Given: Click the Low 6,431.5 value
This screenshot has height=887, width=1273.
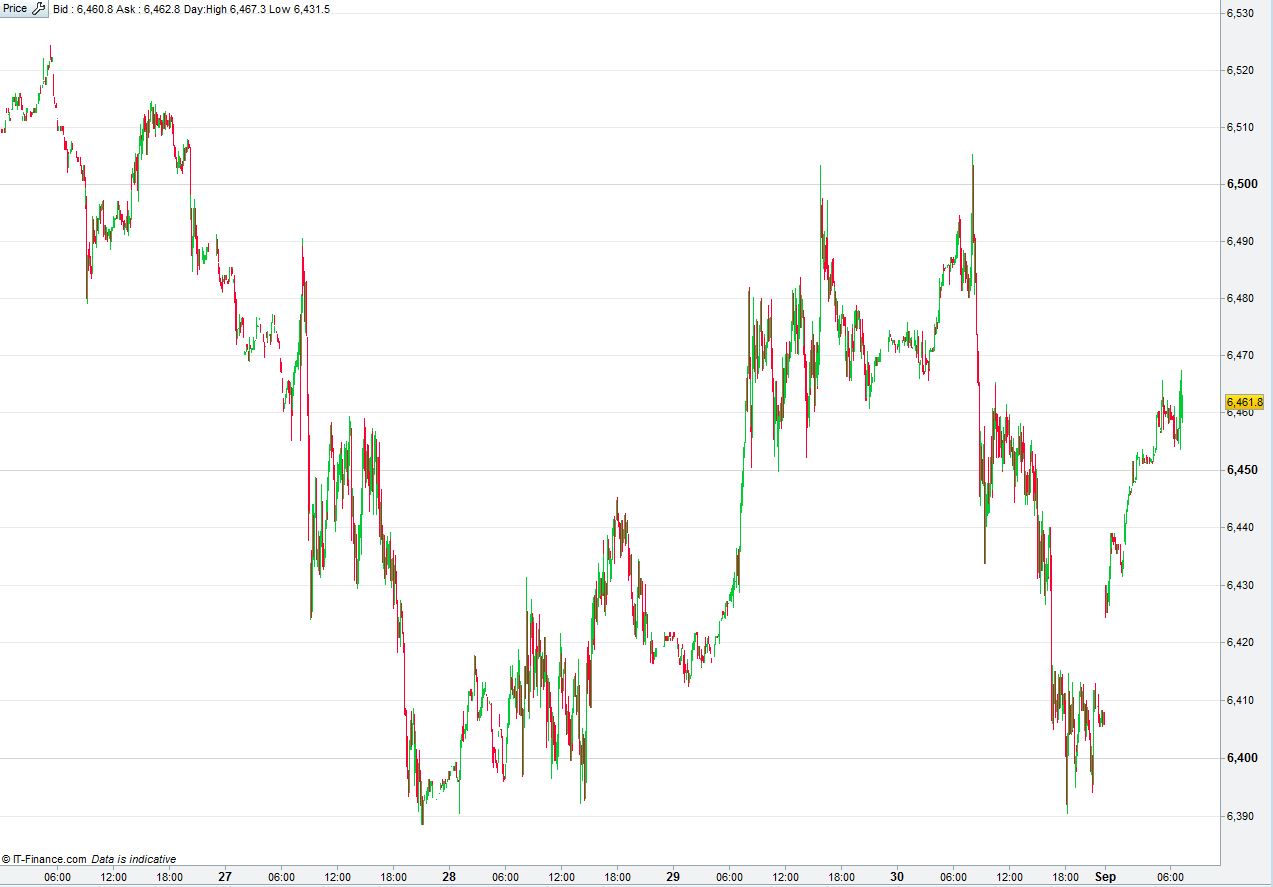Looking at the screenshot, I should coord(300,9).
